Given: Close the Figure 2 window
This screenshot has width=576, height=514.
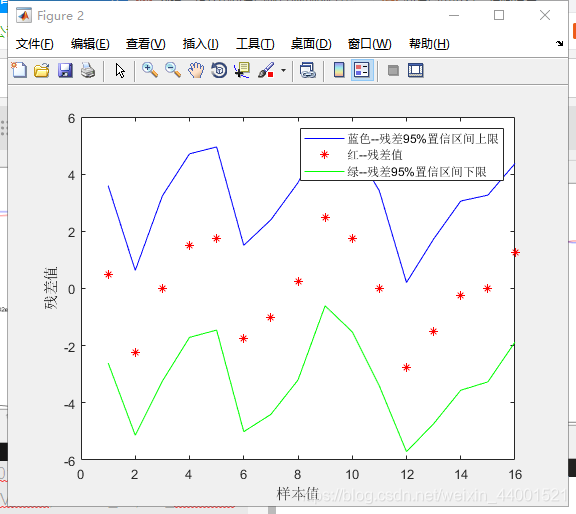Looking at the screenshot, I should click(x=545, y=15).
